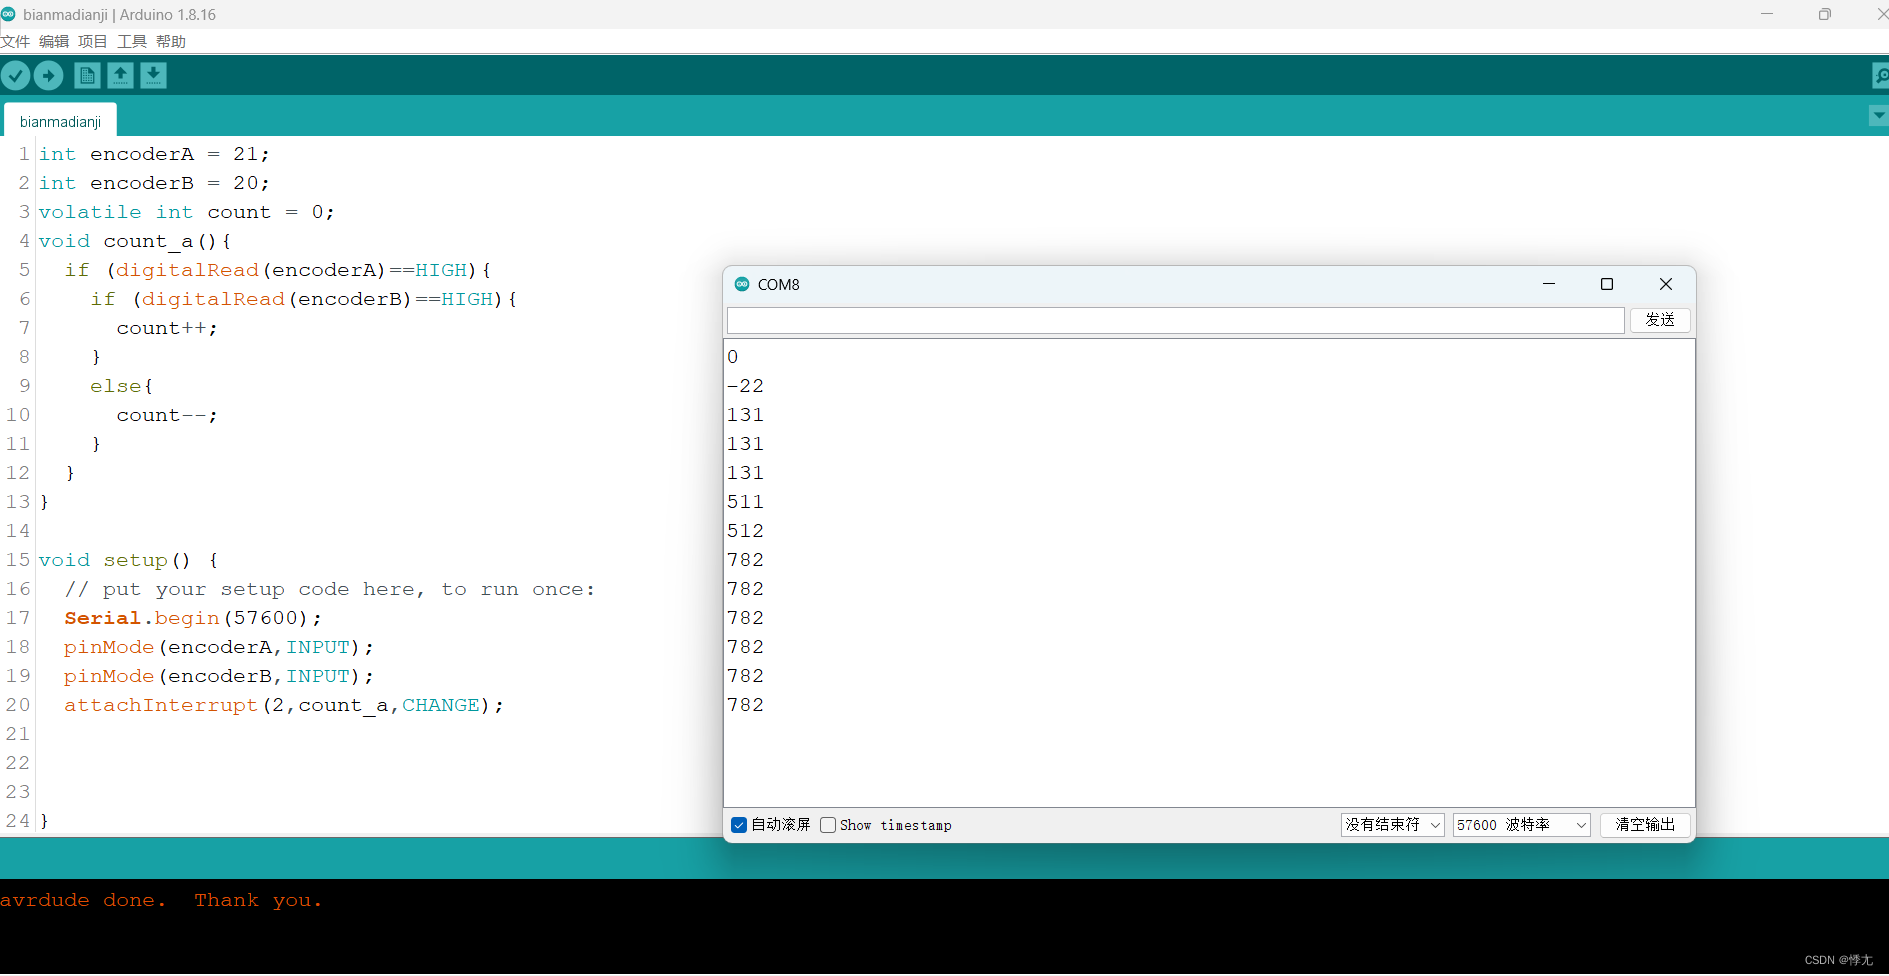Select the bianmadianji sketch tab
This screenshot has height=976, width=1889.
[60, 121]
